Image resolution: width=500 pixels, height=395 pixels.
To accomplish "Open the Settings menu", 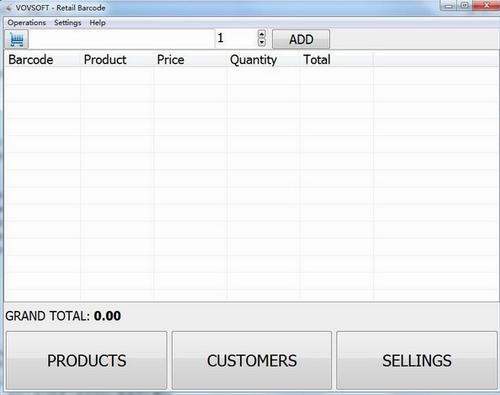I will [x=68, y=23].
